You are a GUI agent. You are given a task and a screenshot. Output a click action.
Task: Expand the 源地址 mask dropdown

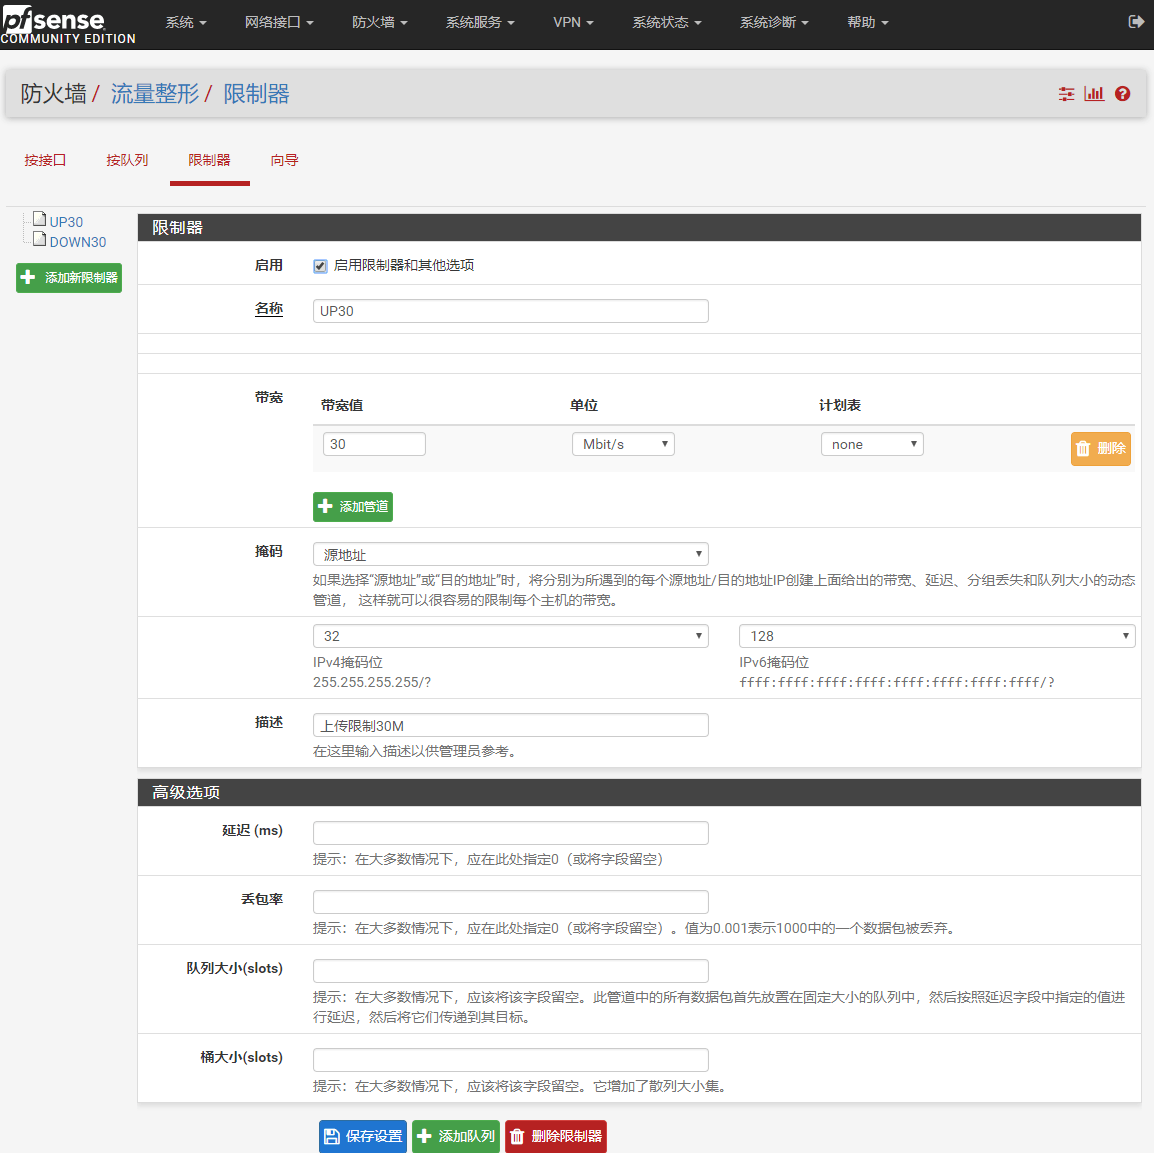510,554
